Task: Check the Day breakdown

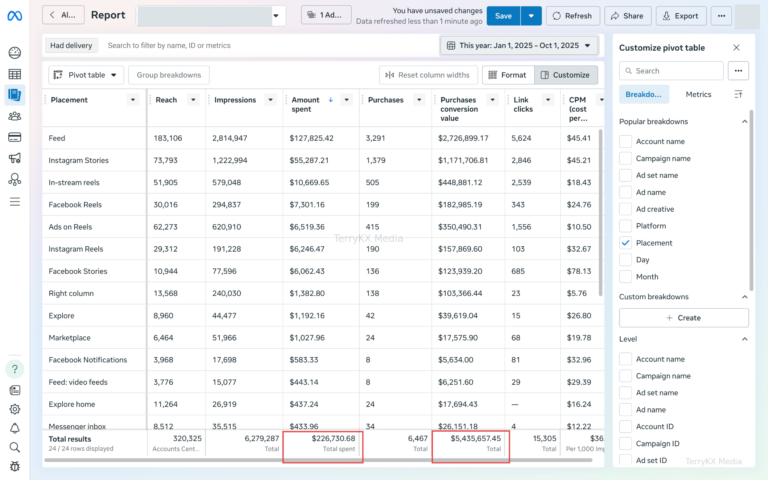Action: coord(625,260)
